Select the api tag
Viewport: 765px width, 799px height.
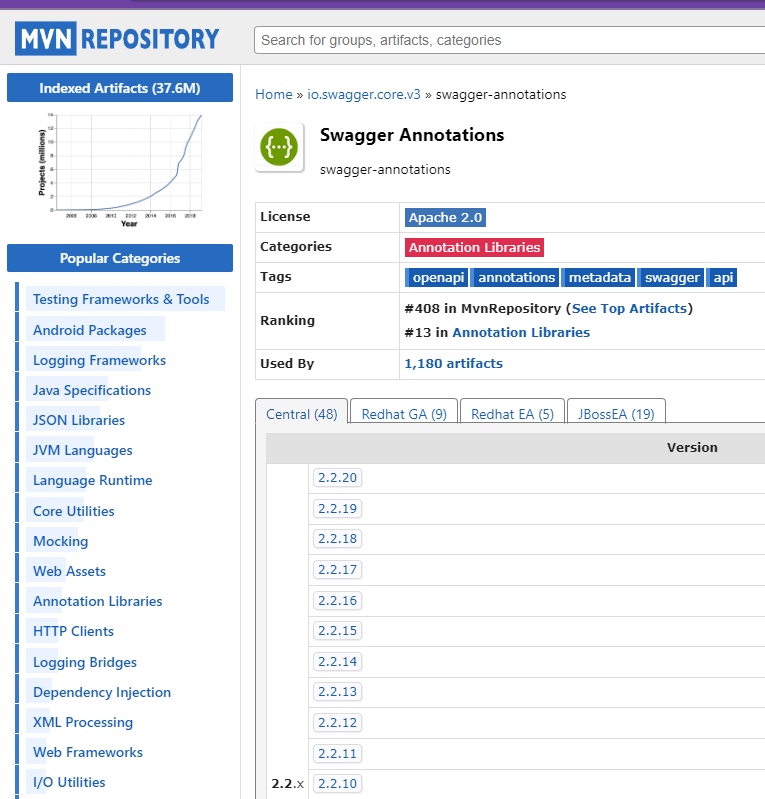[722, 277]
